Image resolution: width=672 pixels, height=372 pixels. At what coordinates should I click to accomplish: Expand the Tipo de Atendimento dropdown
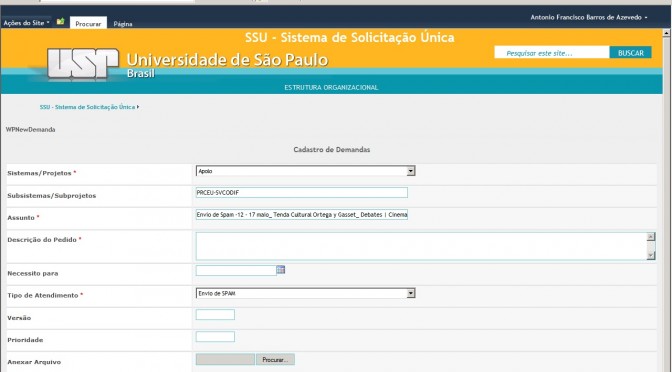(411, 294)
